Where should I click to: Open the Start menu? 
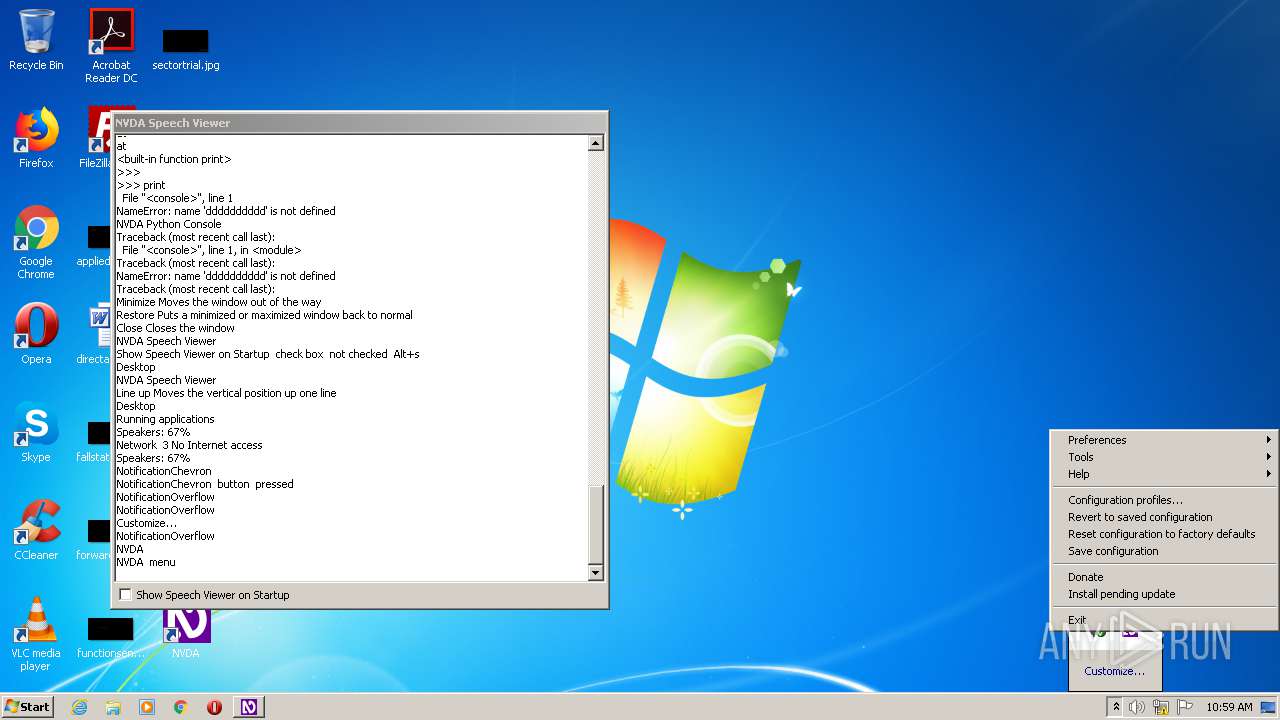point(28,707)
